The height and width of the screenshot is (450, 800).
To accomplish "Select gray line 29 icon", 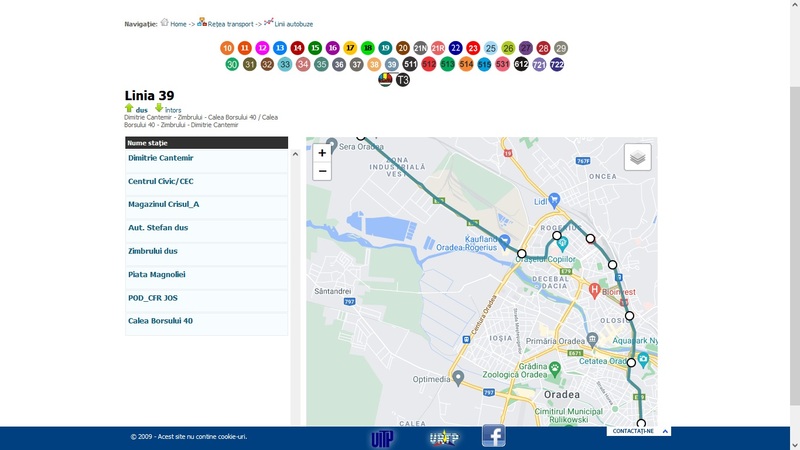I will pos(561,48).
